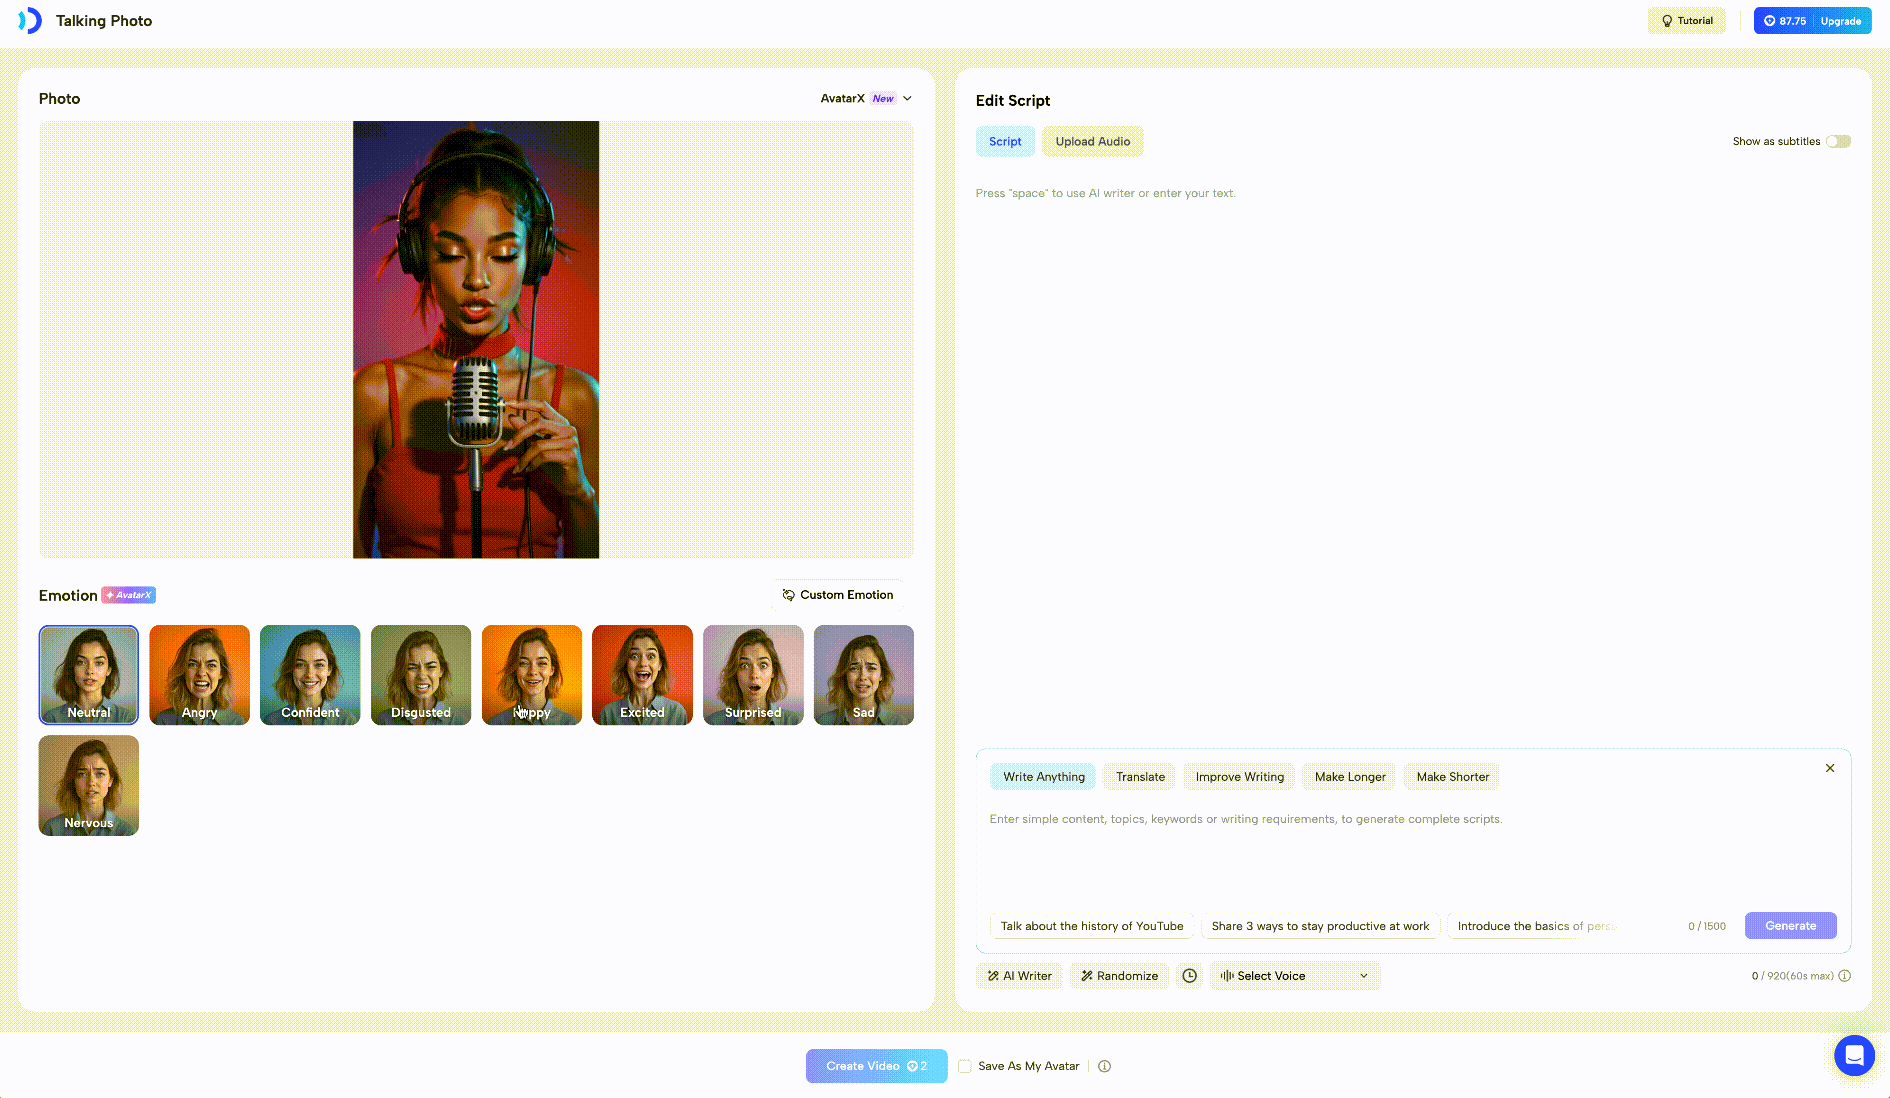Click the info icon near Save As My Avatar
Image resolution: width=1890 pixels, height=1098 pixels.
(1105, 1066)
